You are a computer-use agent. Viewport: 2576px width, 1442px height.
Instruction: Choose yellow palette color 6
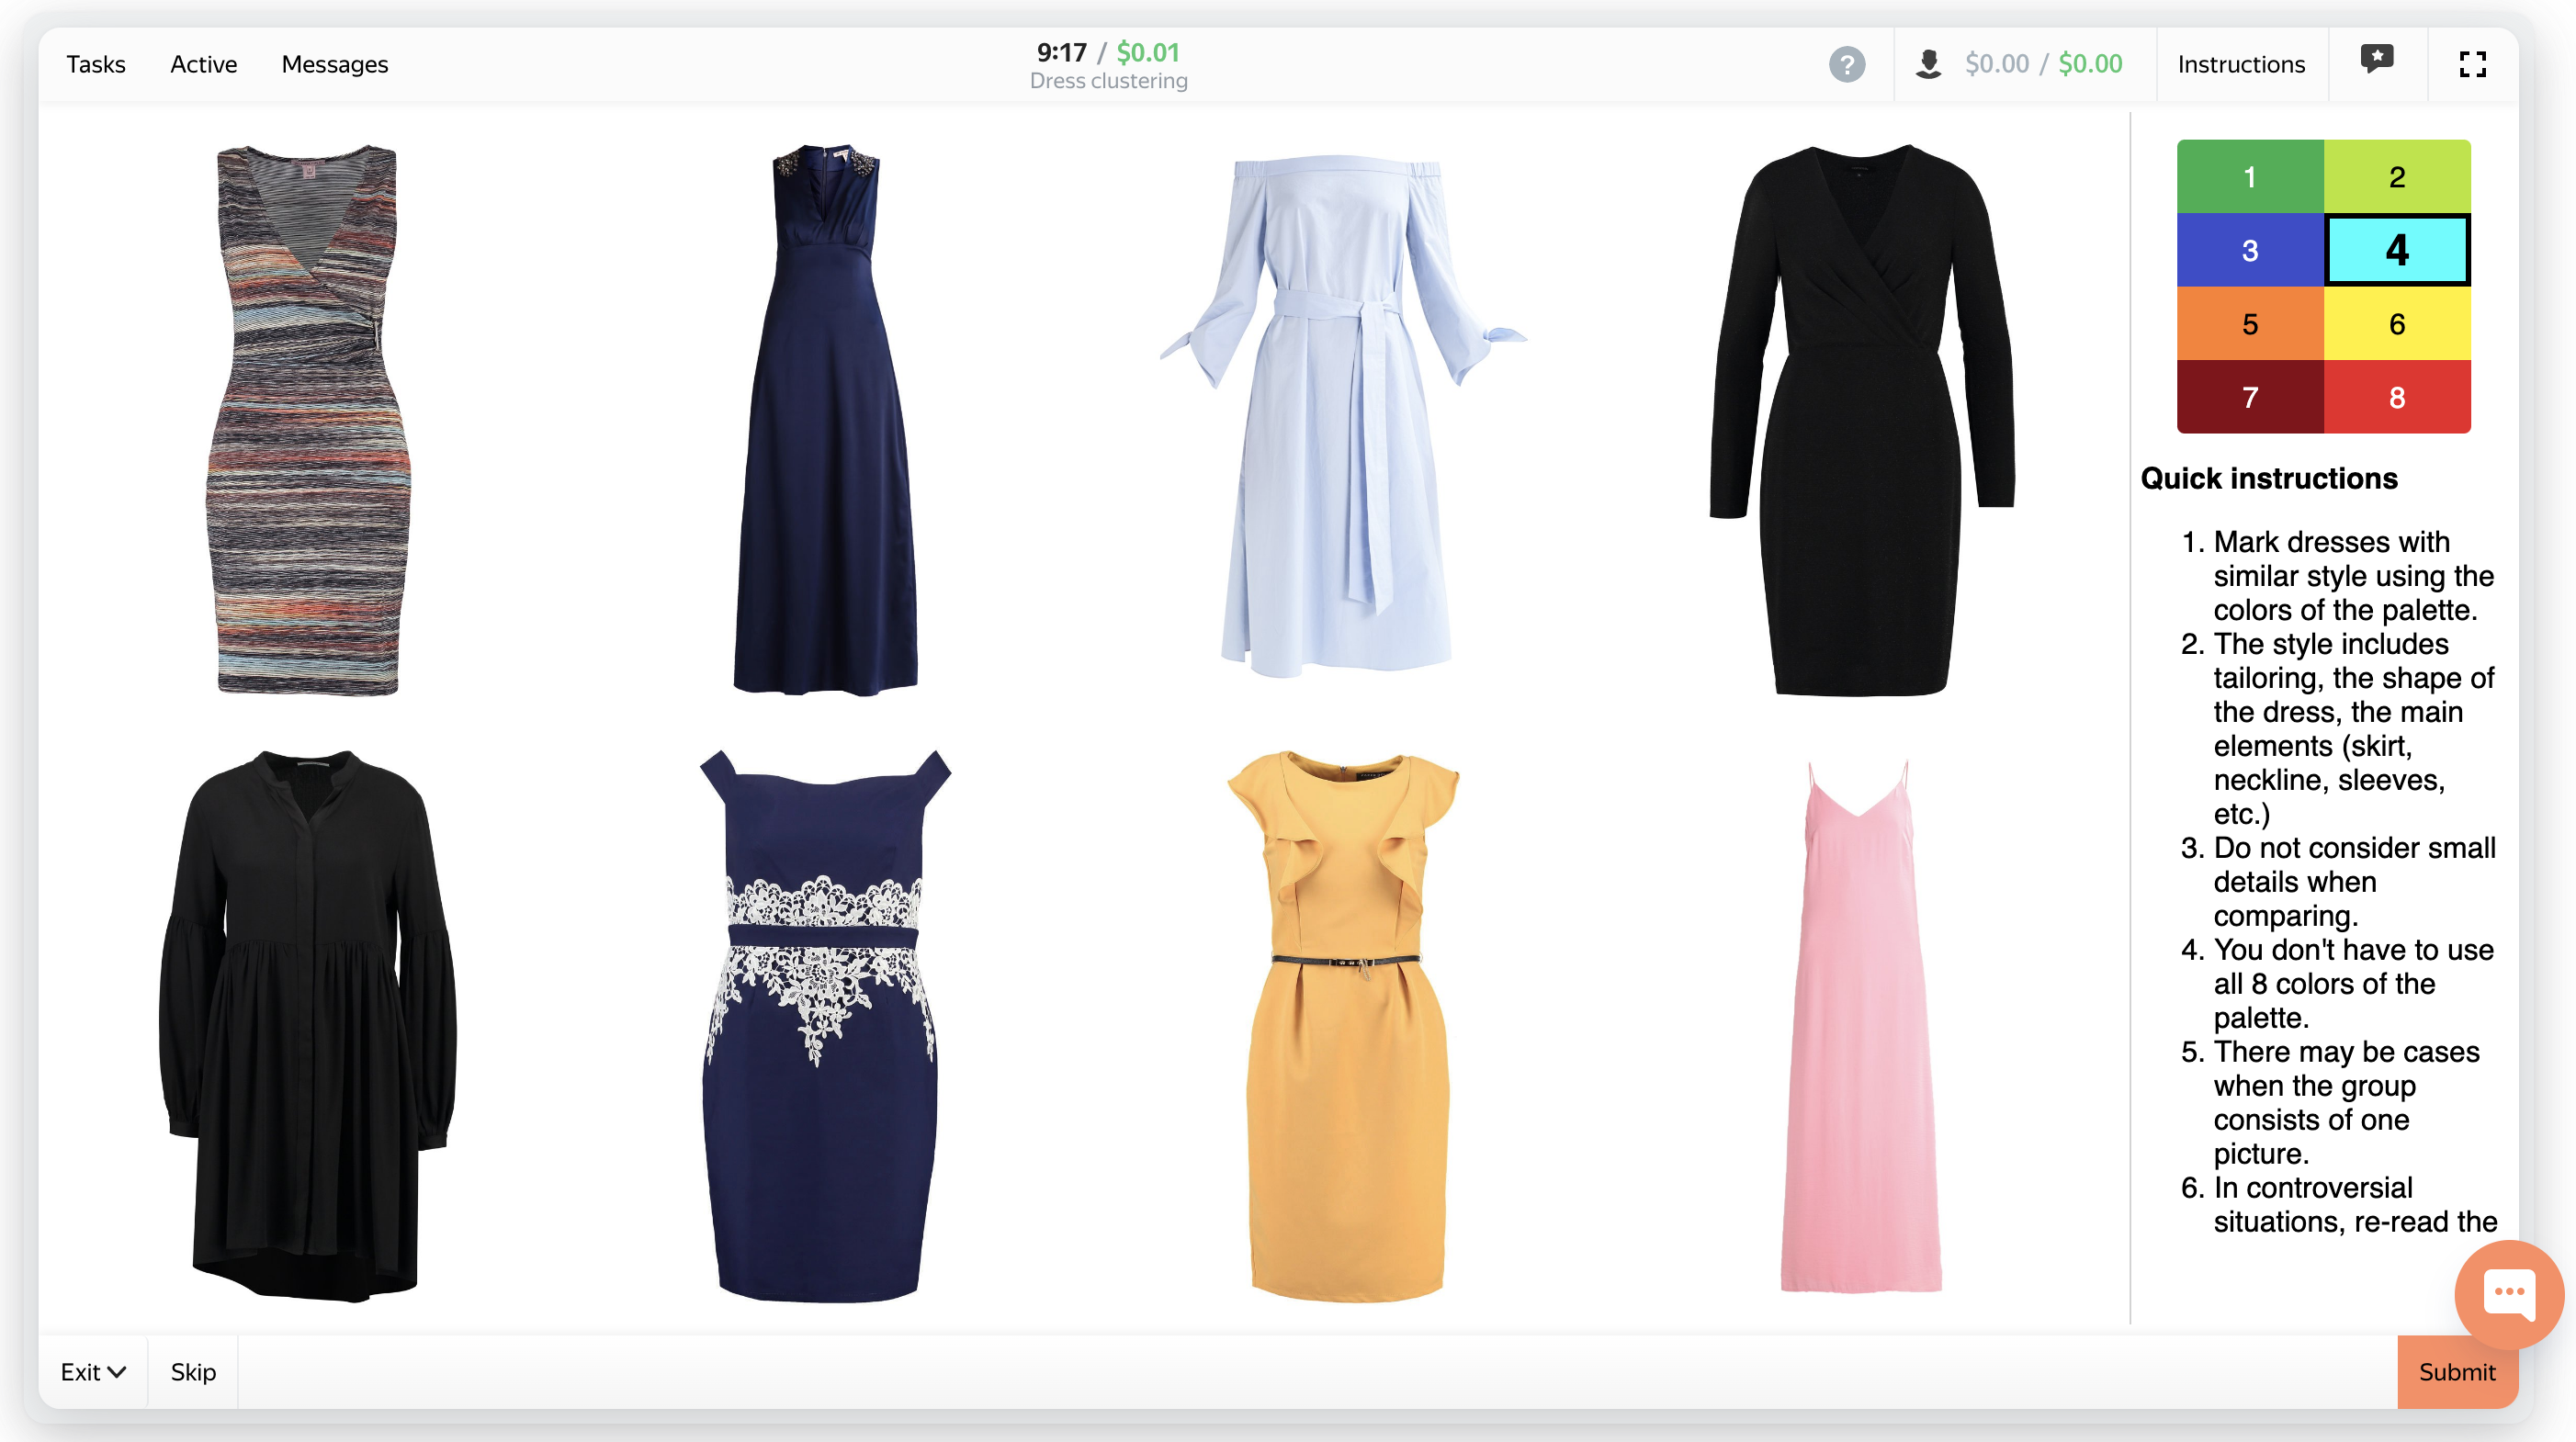click(x=2396, y=324)
